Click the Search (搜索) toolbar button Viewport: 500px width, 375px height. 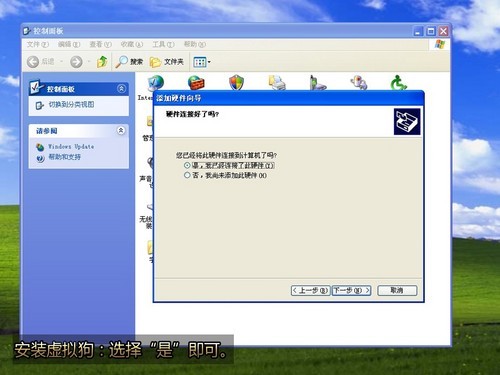pyautogui.click(x=129, y=62)
